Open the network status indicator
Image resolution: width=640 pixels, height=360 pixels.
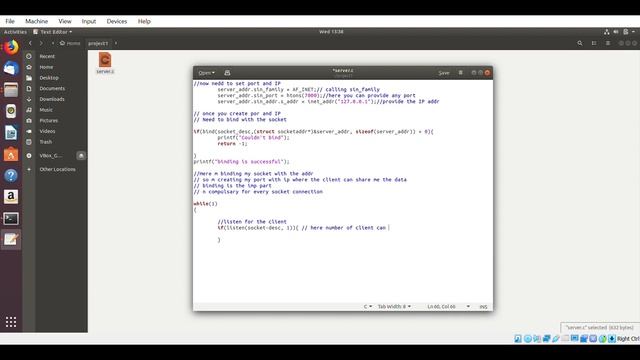[607, 31]
